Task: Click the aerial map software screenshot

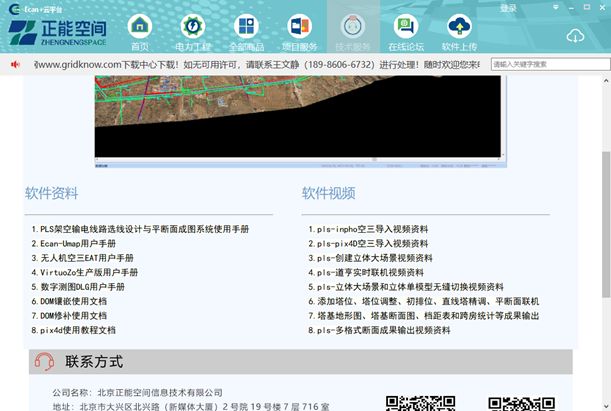Action: point(300,122)
